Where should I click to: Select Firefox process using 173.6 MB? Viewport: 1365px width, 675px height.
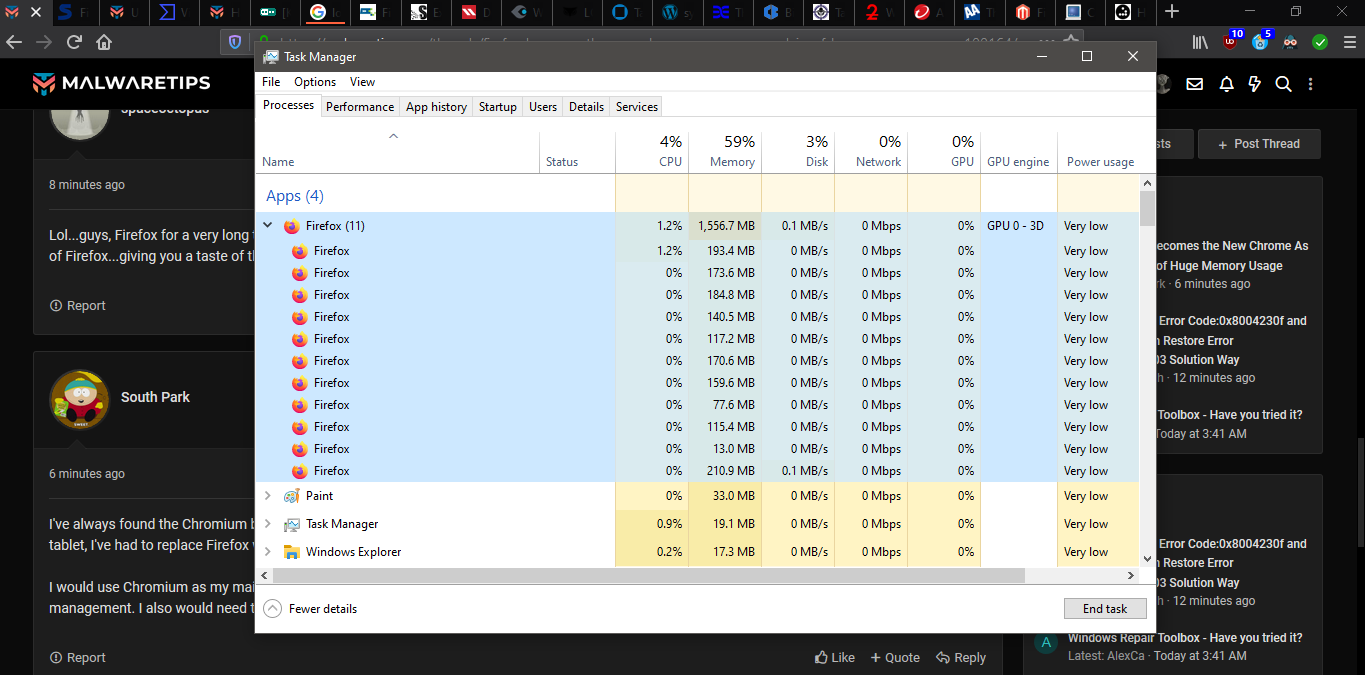pyautogui.click(x=697, y=273)
